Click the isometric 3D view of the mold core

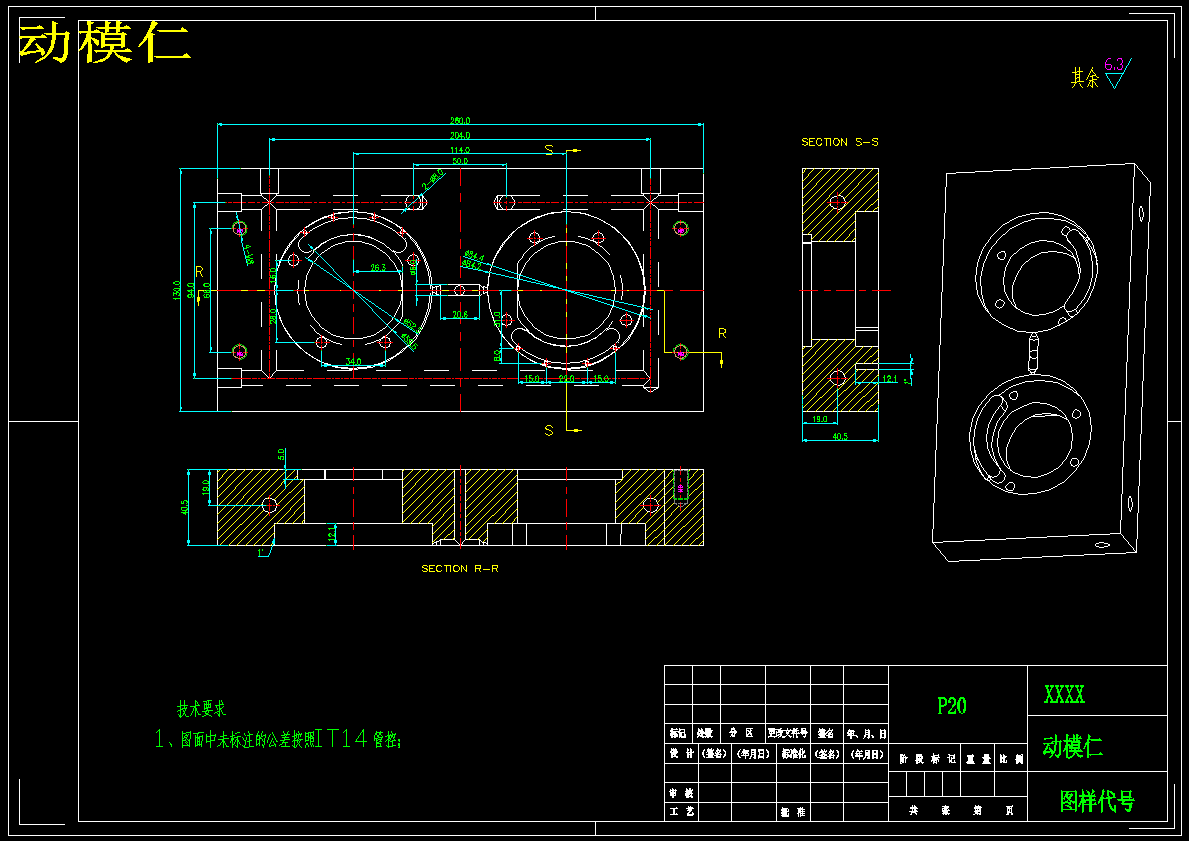click(x=1040, y=362)
